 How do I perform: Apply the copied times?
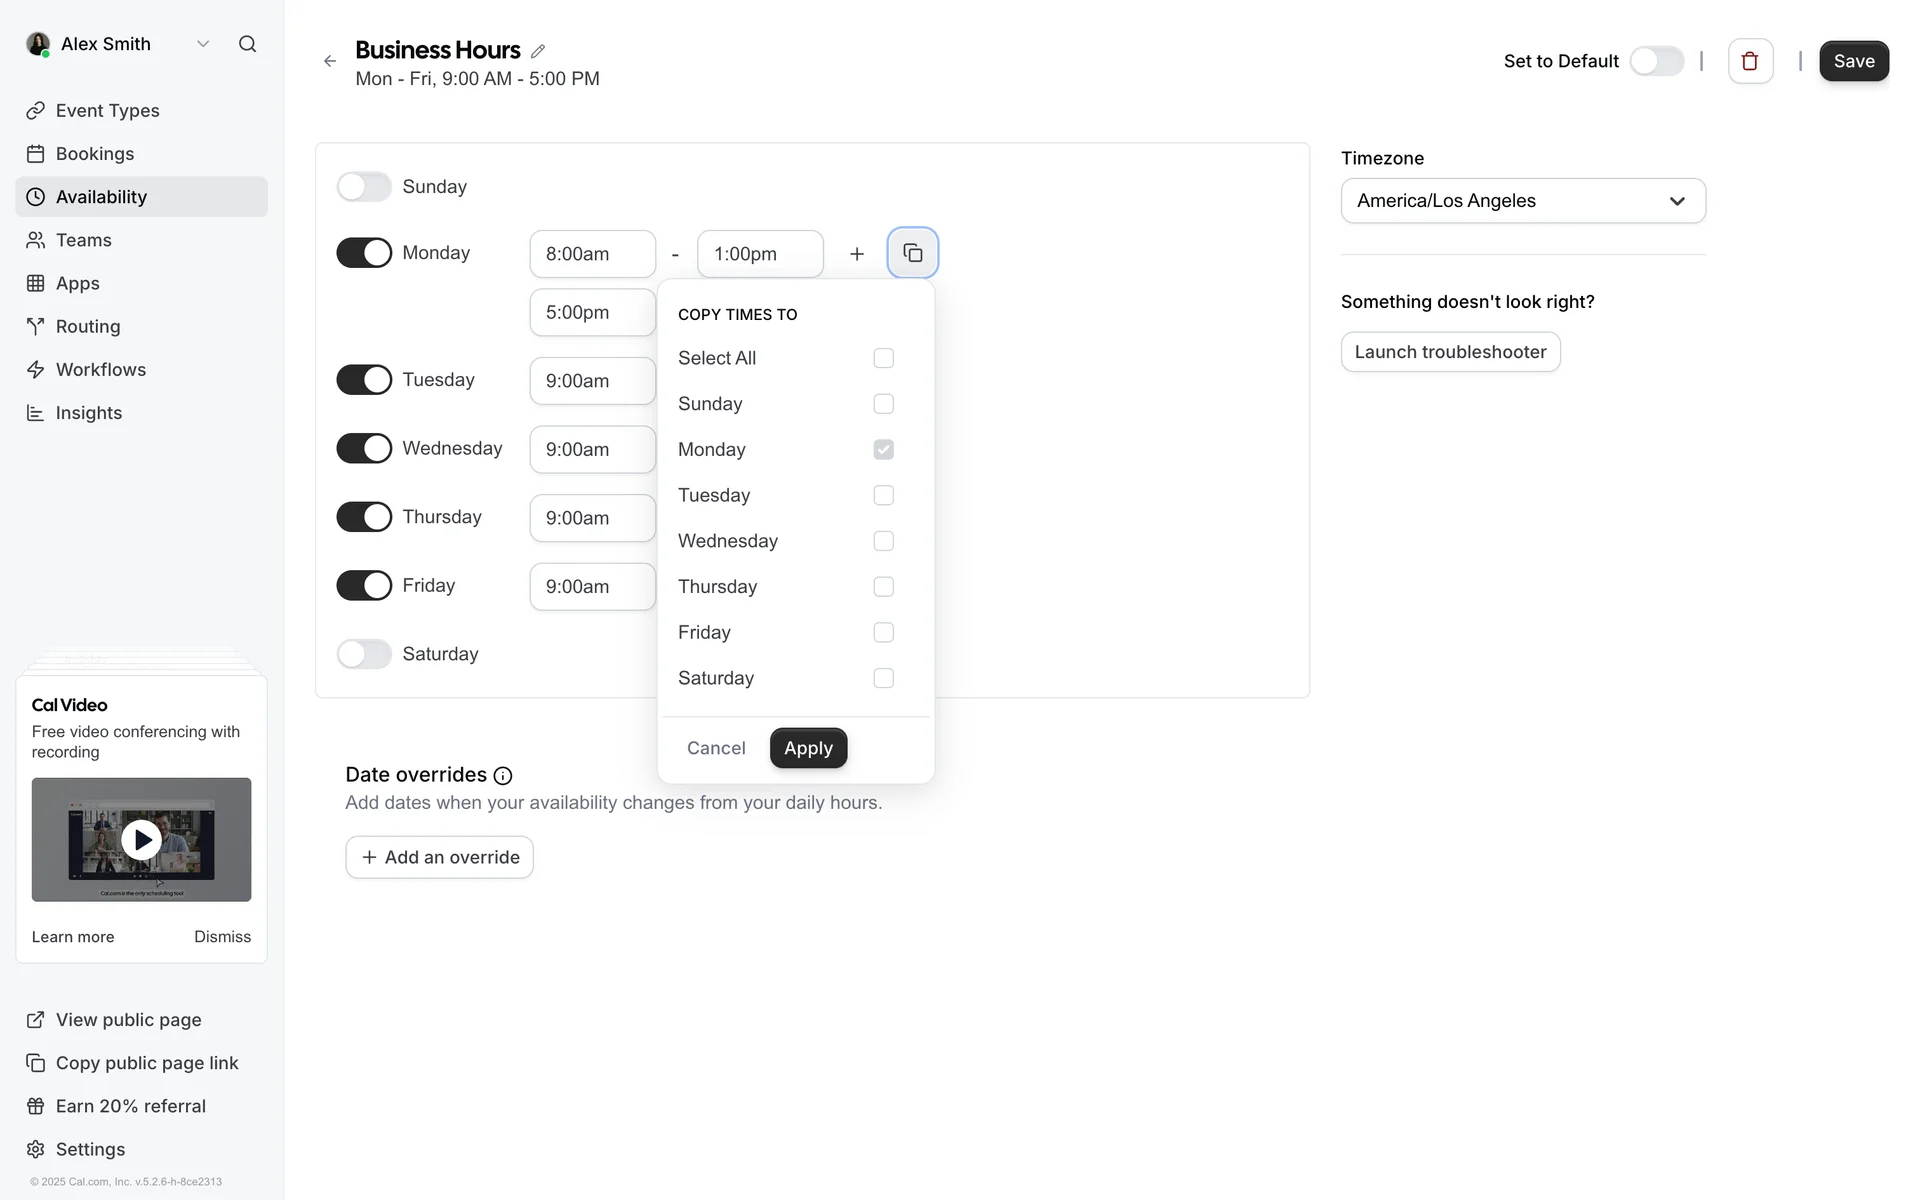click(x=808, y=748)
